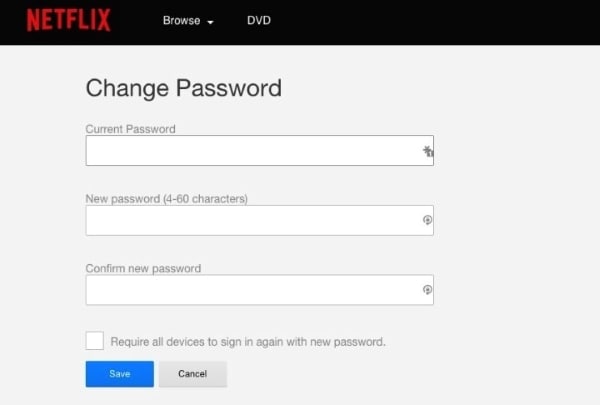Click the Netflix logo
The image size is (600, 405).
[69, 20]
